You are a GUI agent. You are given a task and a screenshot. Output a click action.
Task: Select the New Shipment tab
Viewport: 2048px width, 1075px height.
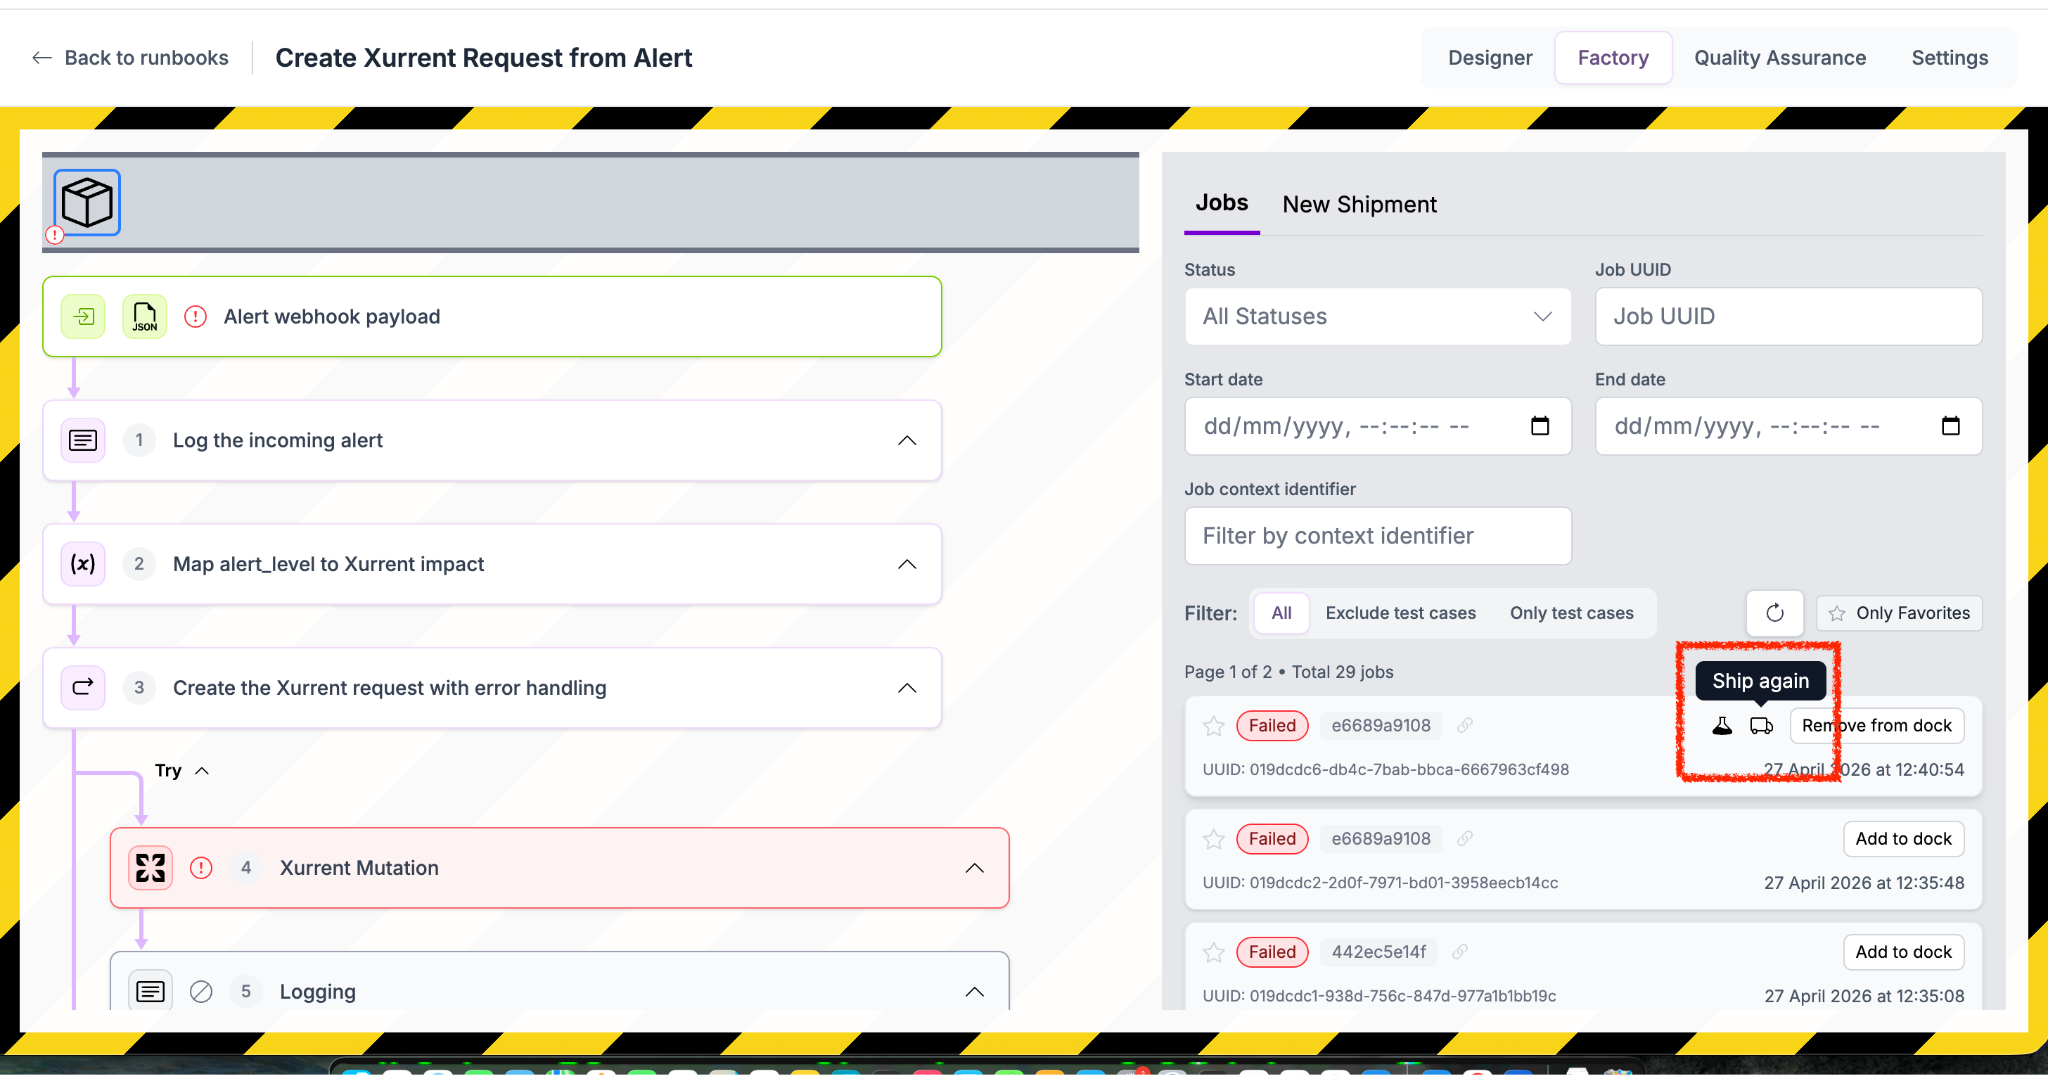(1359, 204)
